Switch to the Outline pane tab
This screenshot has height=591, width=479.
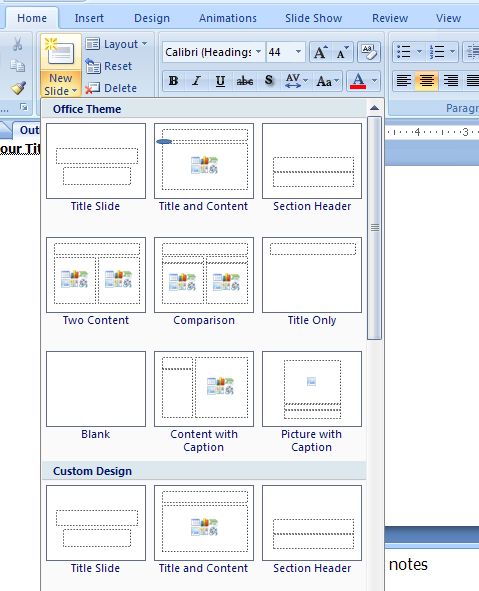tap(28, 130)
